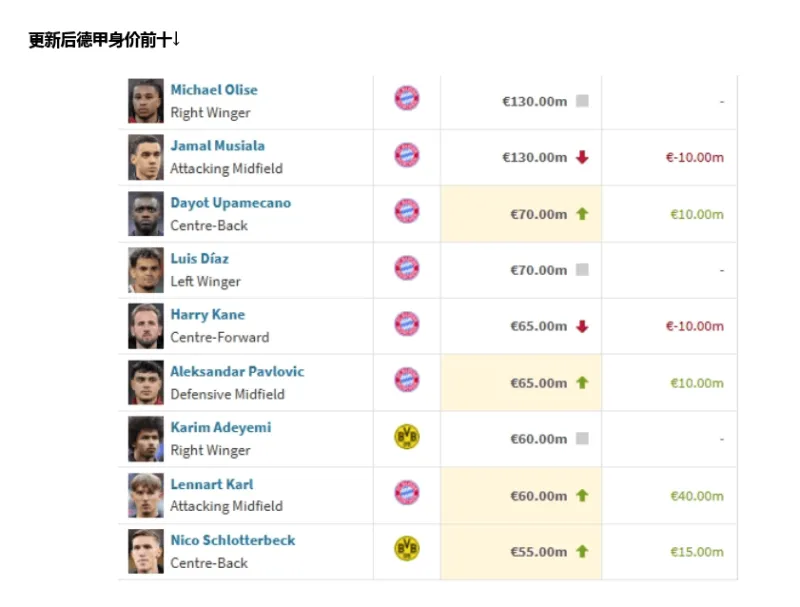The image size is (800, 607).
Task: Click Dayot Upamecano portrait thumbnail
Action: (x=146, y=213)
